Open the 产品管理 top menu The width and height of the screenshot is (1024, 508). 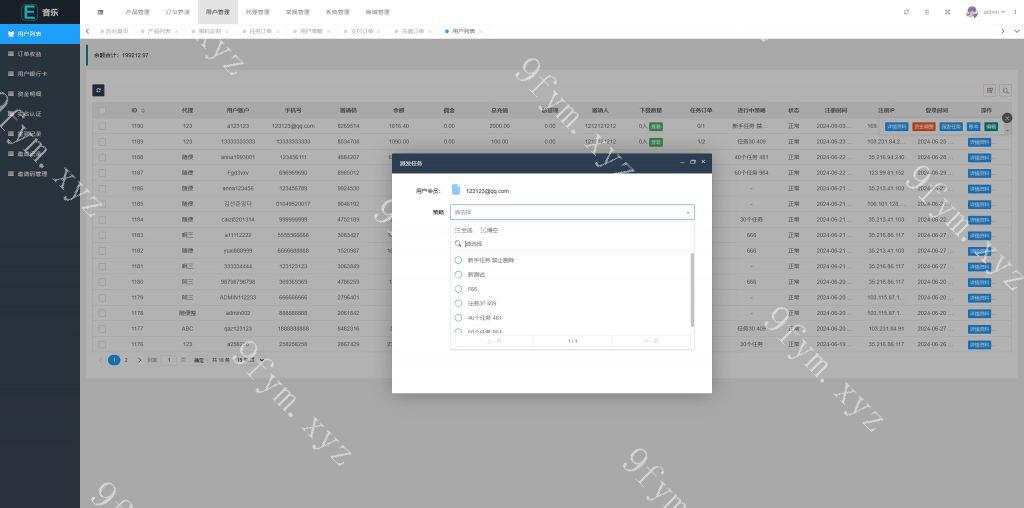(x=137, y=12)
